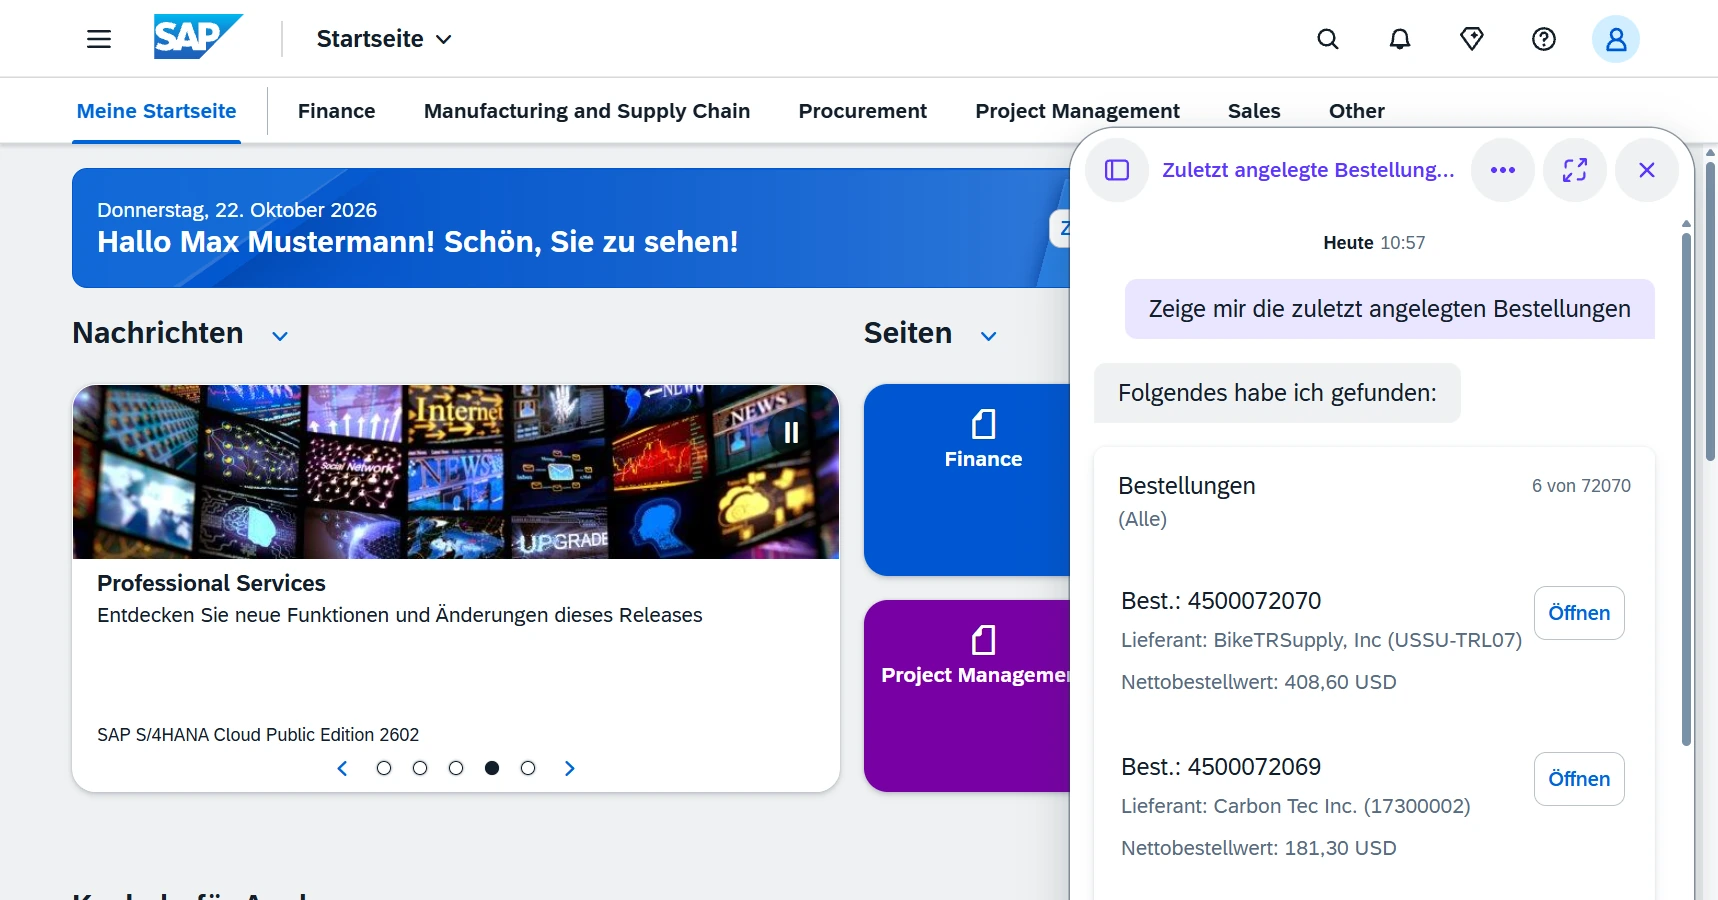Open the help question mark icon
This screenshot has height=900, width=1718.
(1544, 39)
